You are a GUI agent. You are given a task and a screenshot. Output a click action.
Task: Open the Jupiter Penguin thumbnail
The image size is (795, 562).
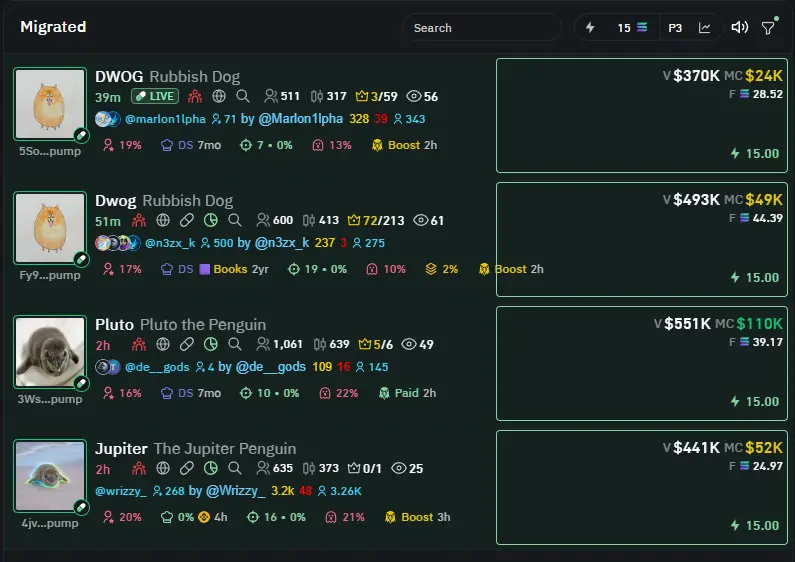tap(50, 475)
